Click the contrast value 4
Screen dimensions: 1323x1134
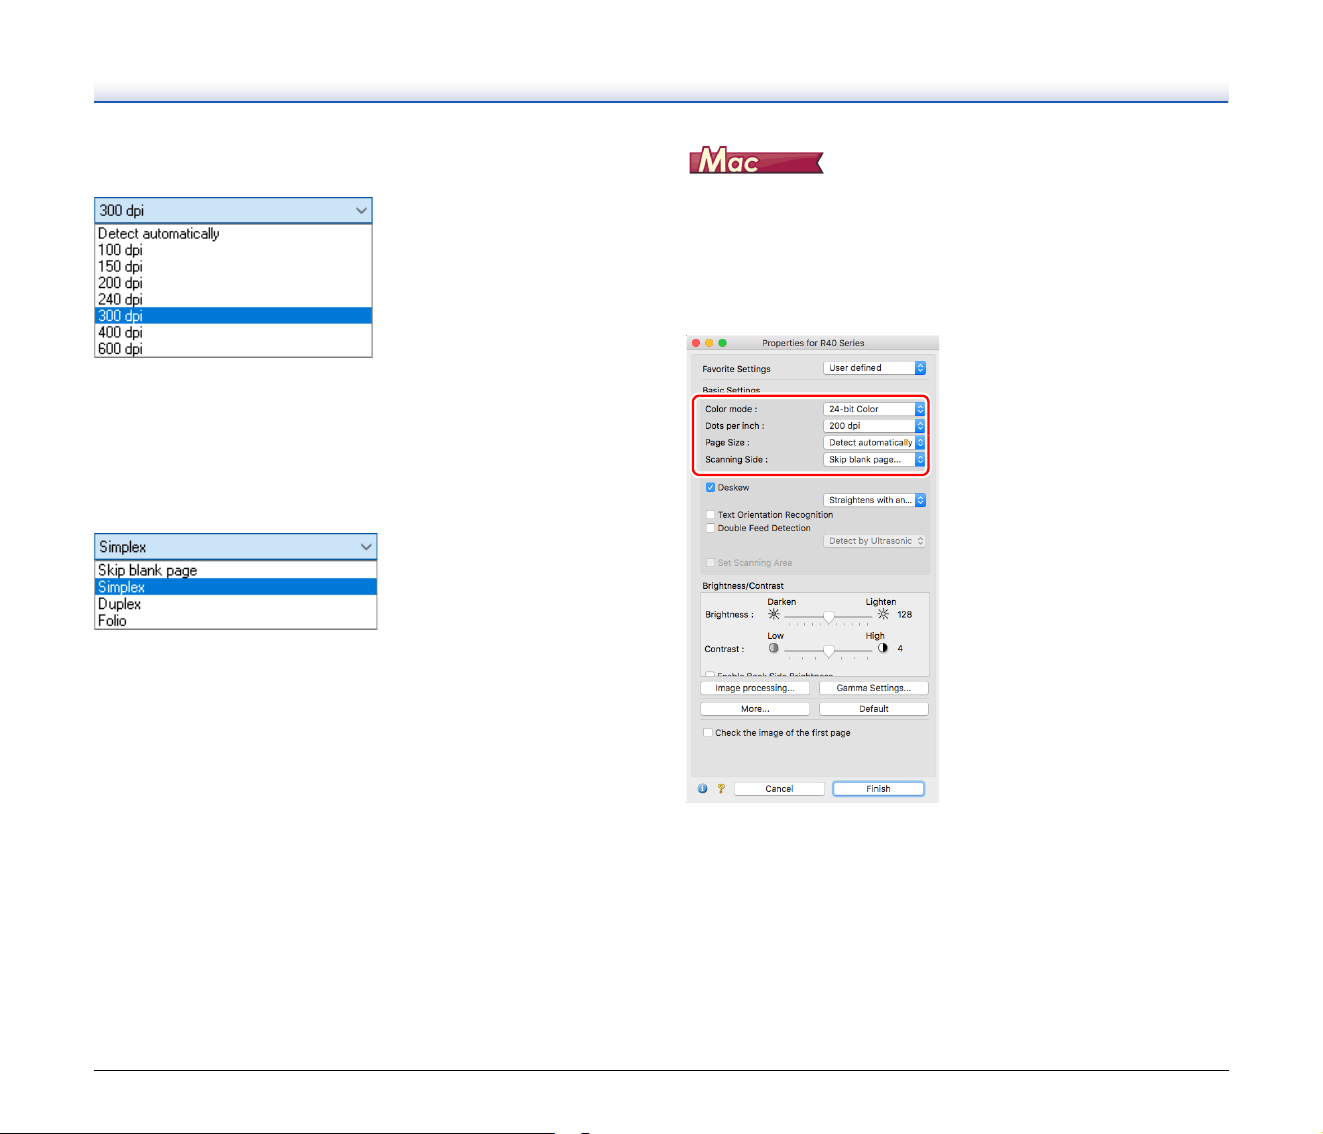point(900,649)
